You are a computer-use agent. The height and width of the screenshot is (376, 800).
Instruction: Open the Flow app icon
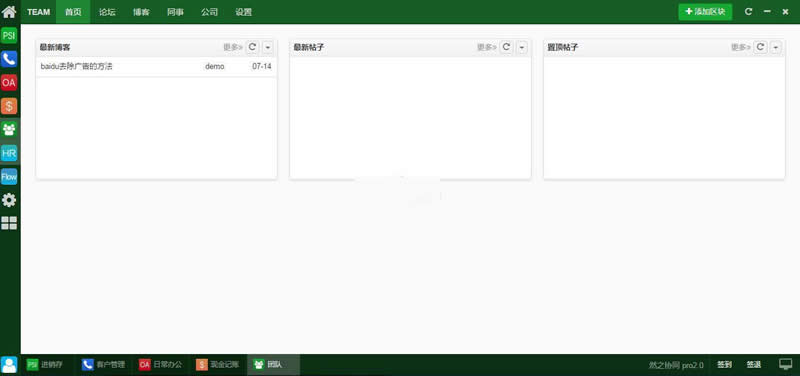(x=9, y=177)
